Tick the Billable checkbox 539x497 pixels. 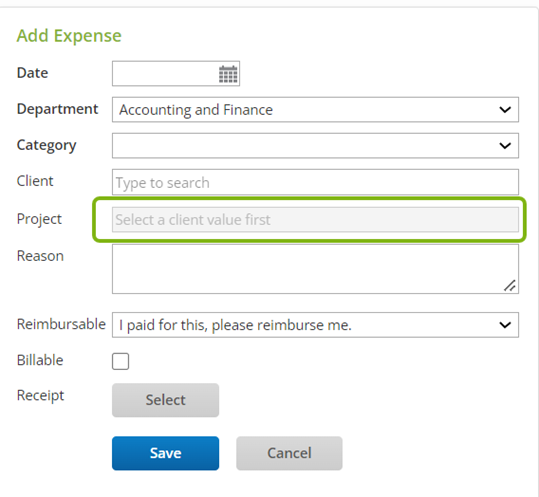coord(120,361)
